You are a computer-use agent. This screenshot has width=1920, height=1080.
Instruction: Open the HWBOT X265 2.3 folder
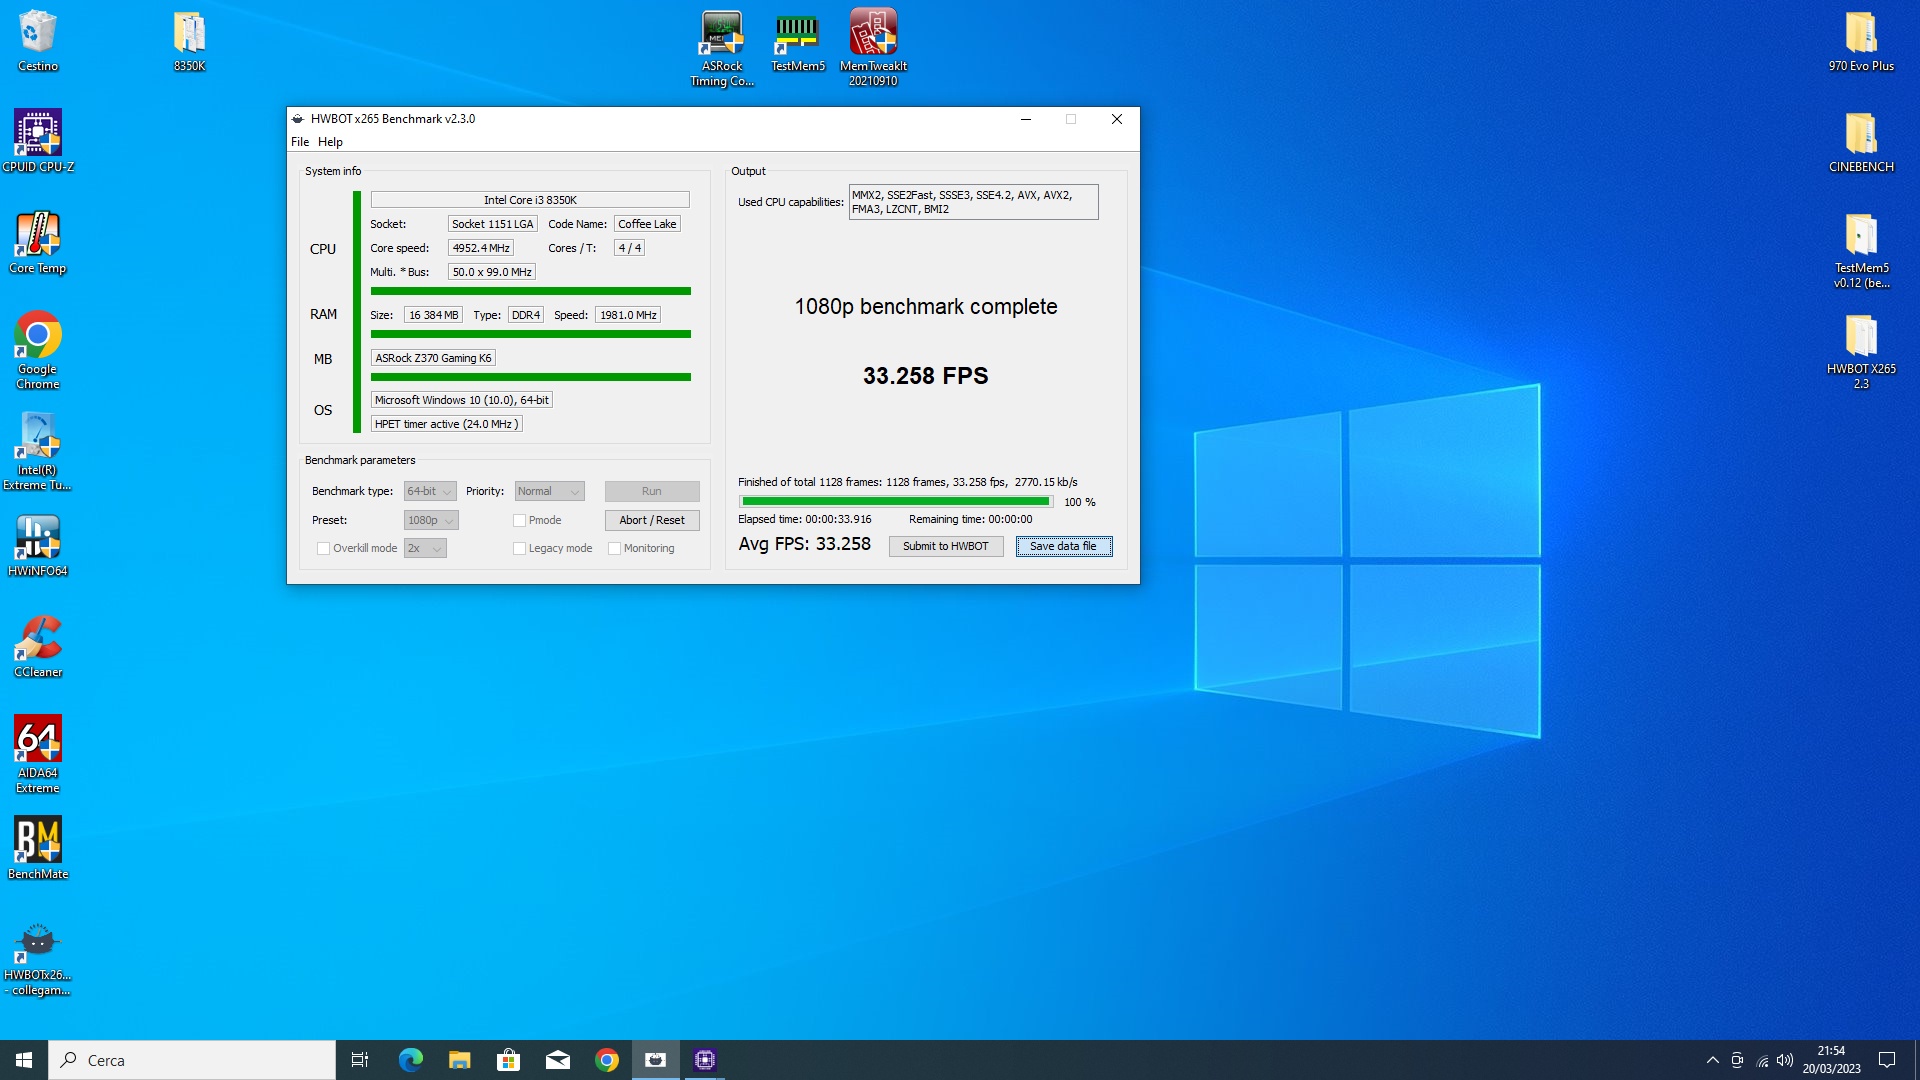tap(1861, 351)
